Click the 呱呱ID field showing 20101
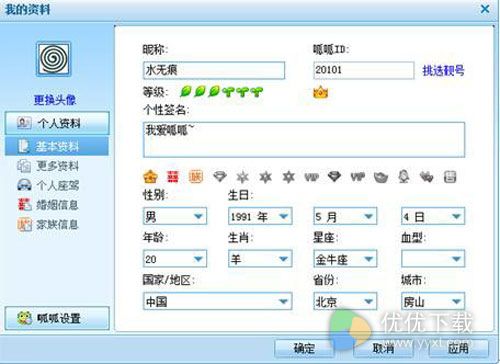The height and width of the screenshot is (364, 500). click(364, 70)
